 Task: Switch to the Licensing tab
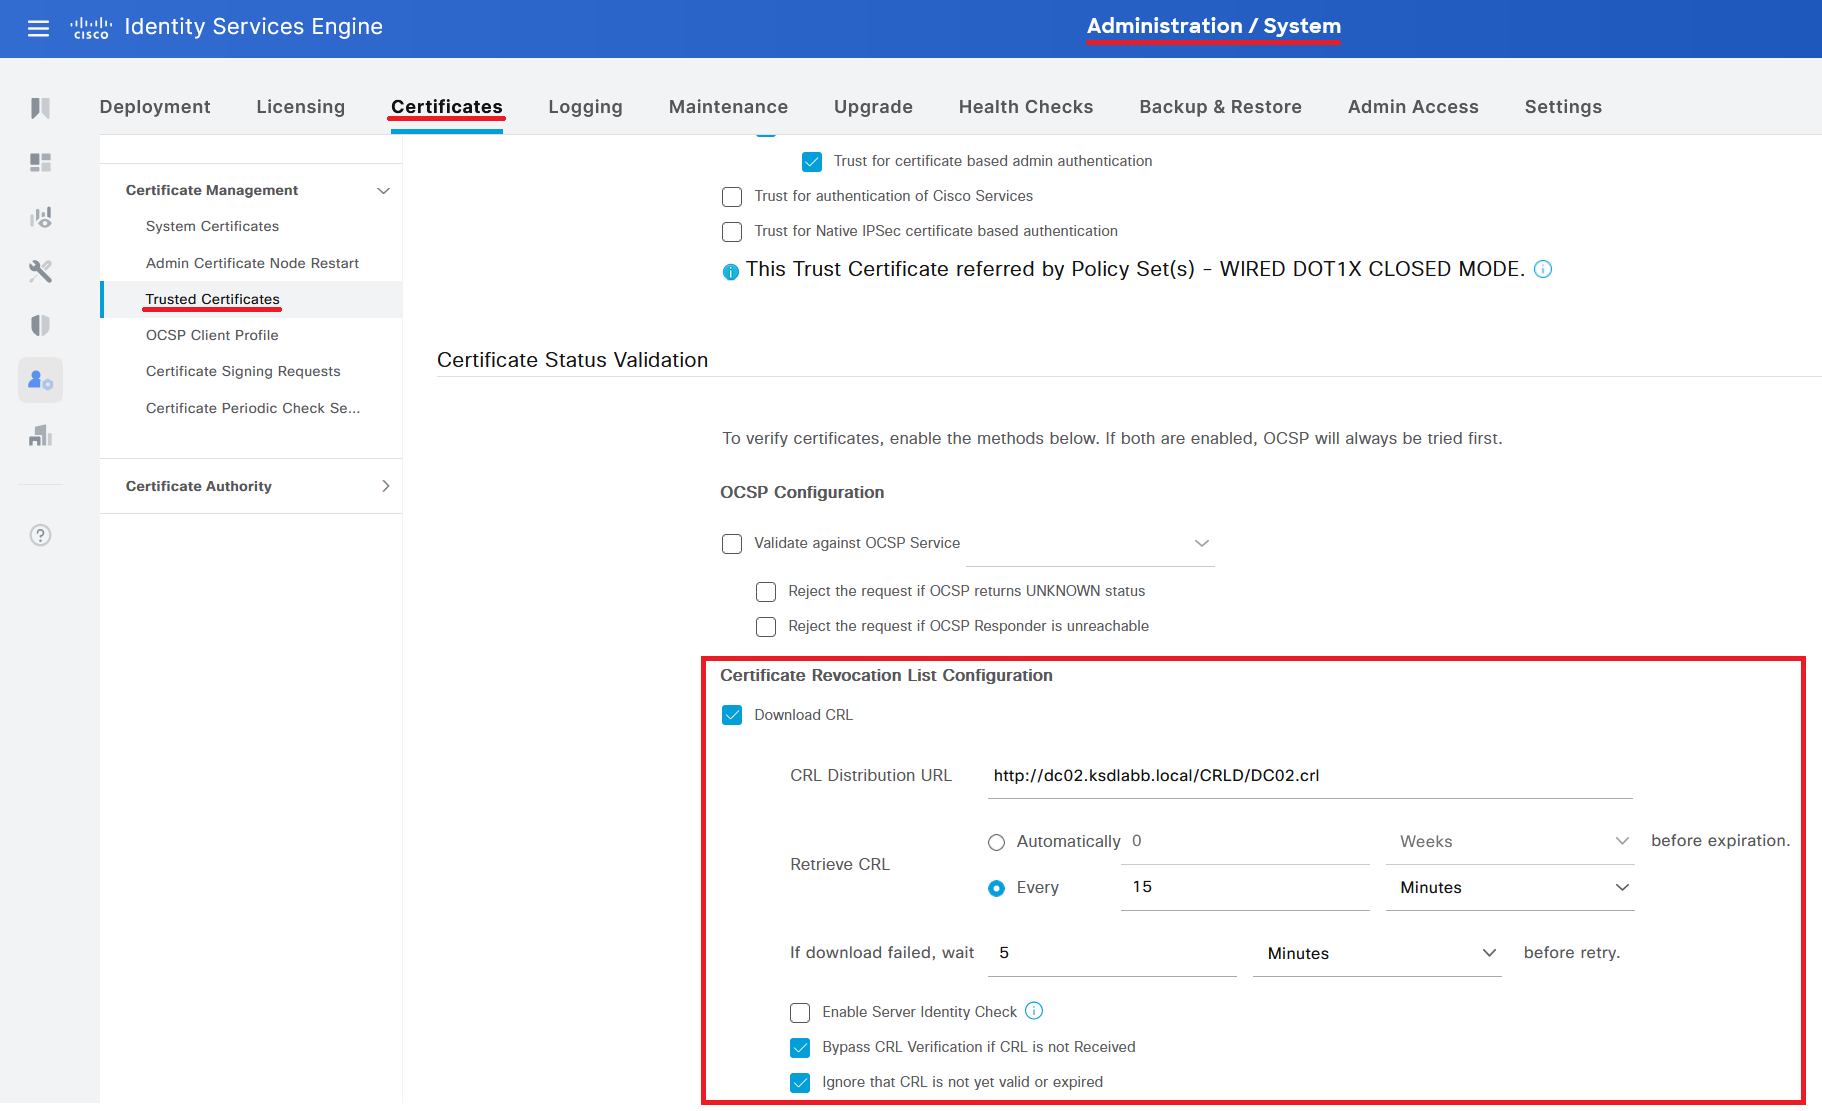(300, 107)
